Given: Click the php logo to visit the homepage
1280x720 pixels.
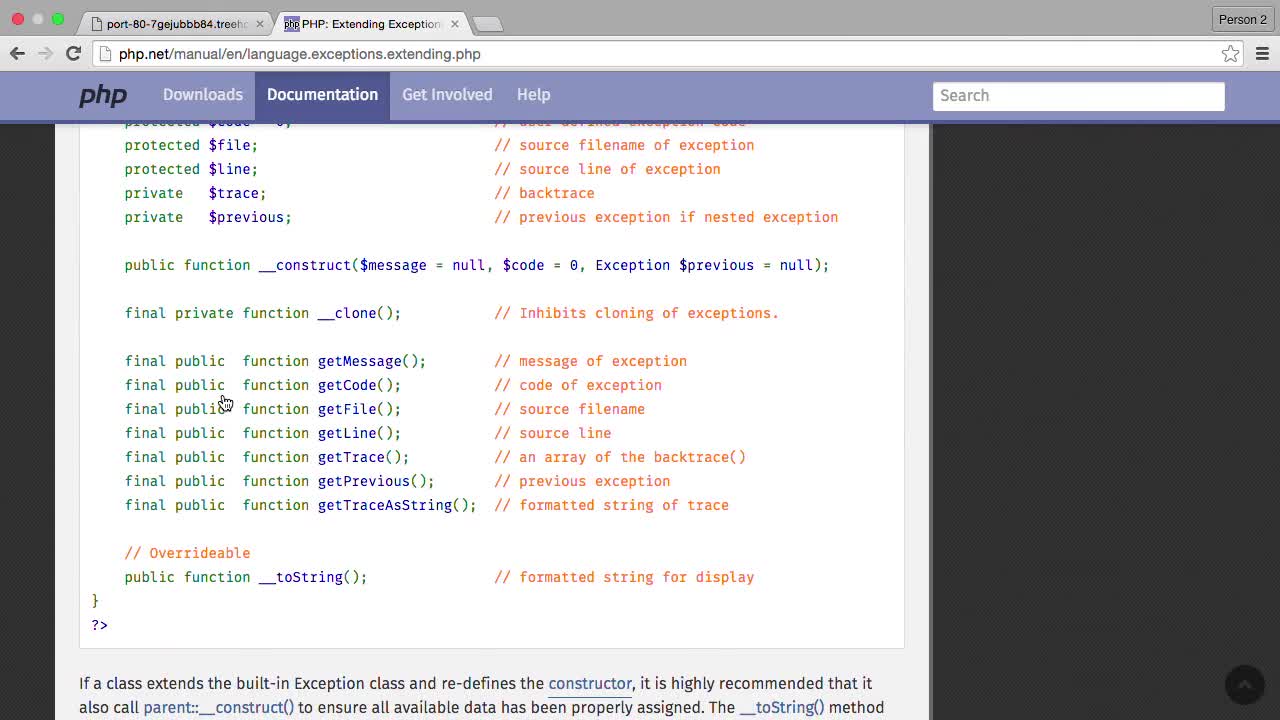Looking at the screenshot, I should pyautogui.click(x=103, y=95).
